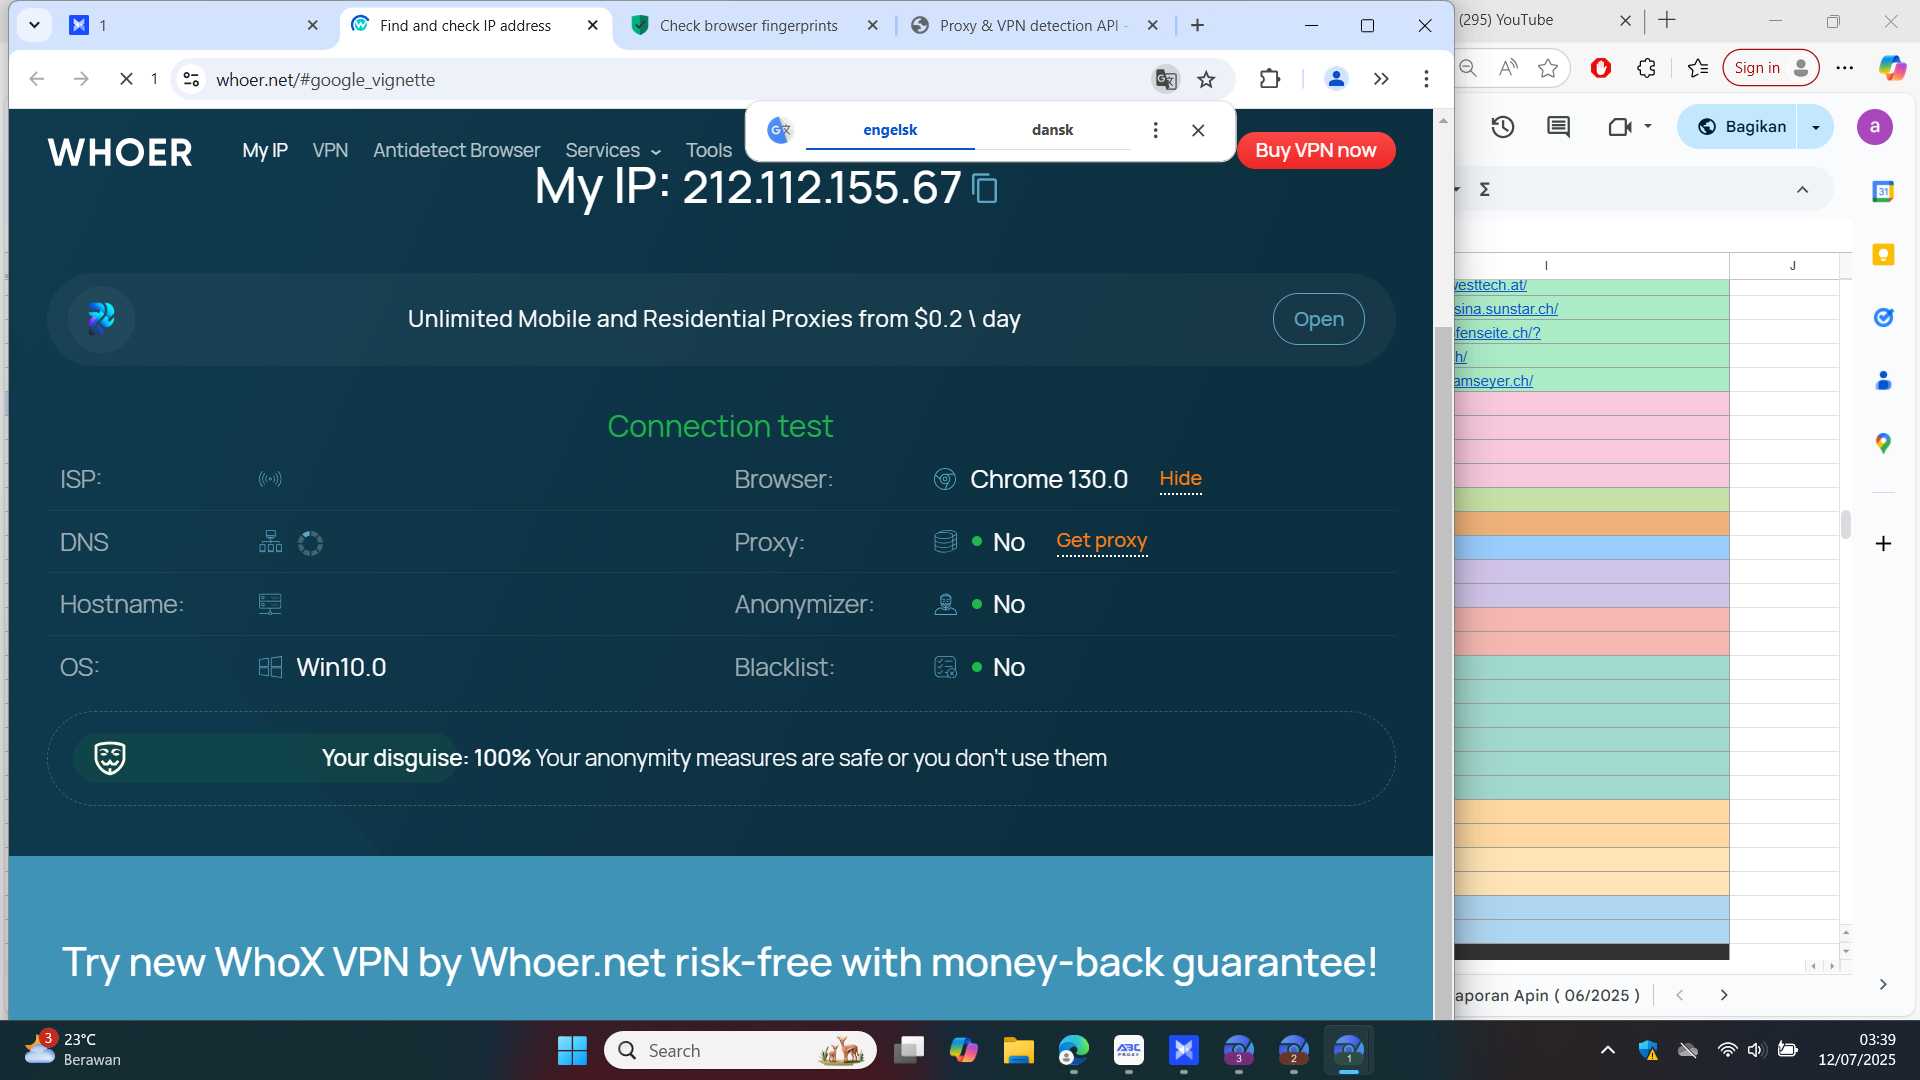Open the My IP nav item

coord(265,150)
